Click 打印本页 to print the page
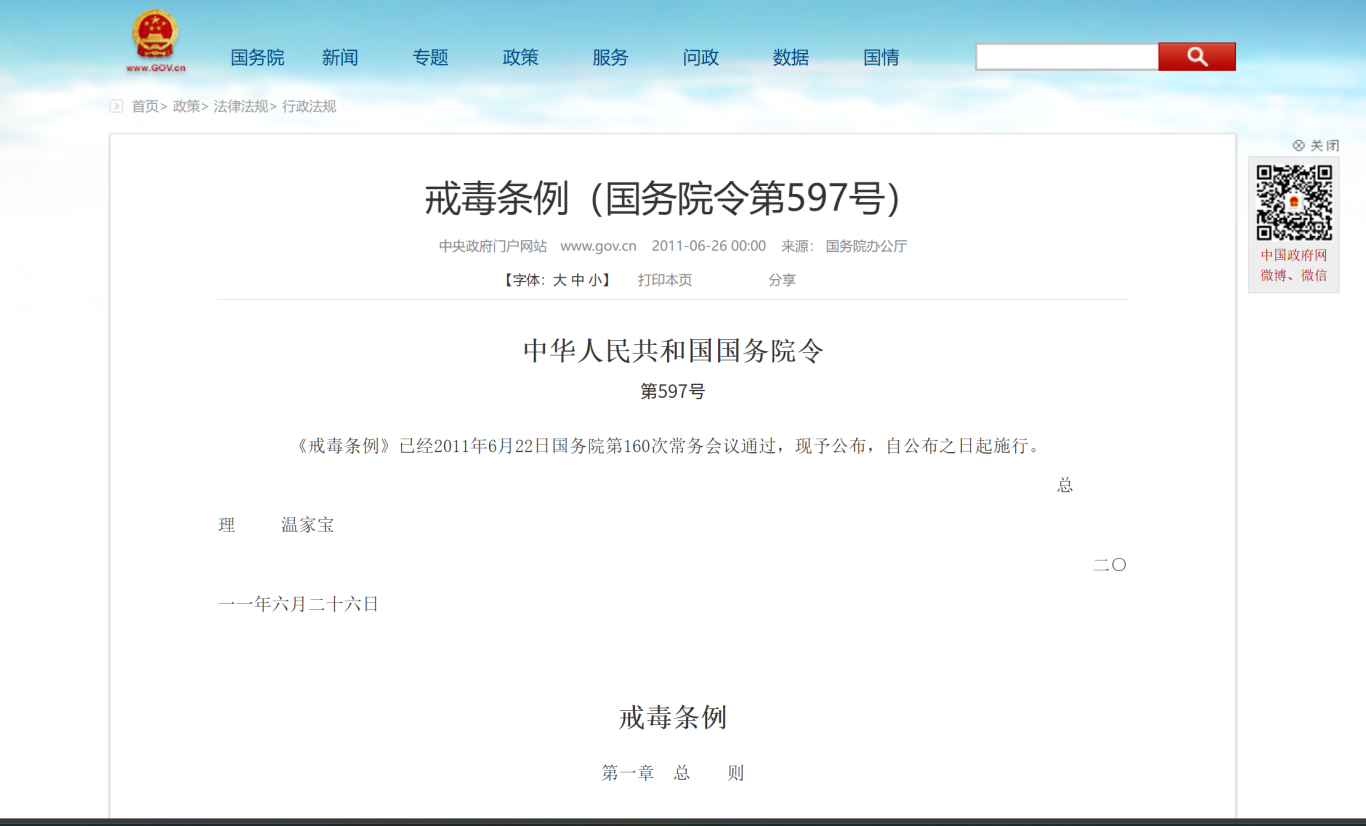Screen dimensions: 1366x826 pos(664,280)
